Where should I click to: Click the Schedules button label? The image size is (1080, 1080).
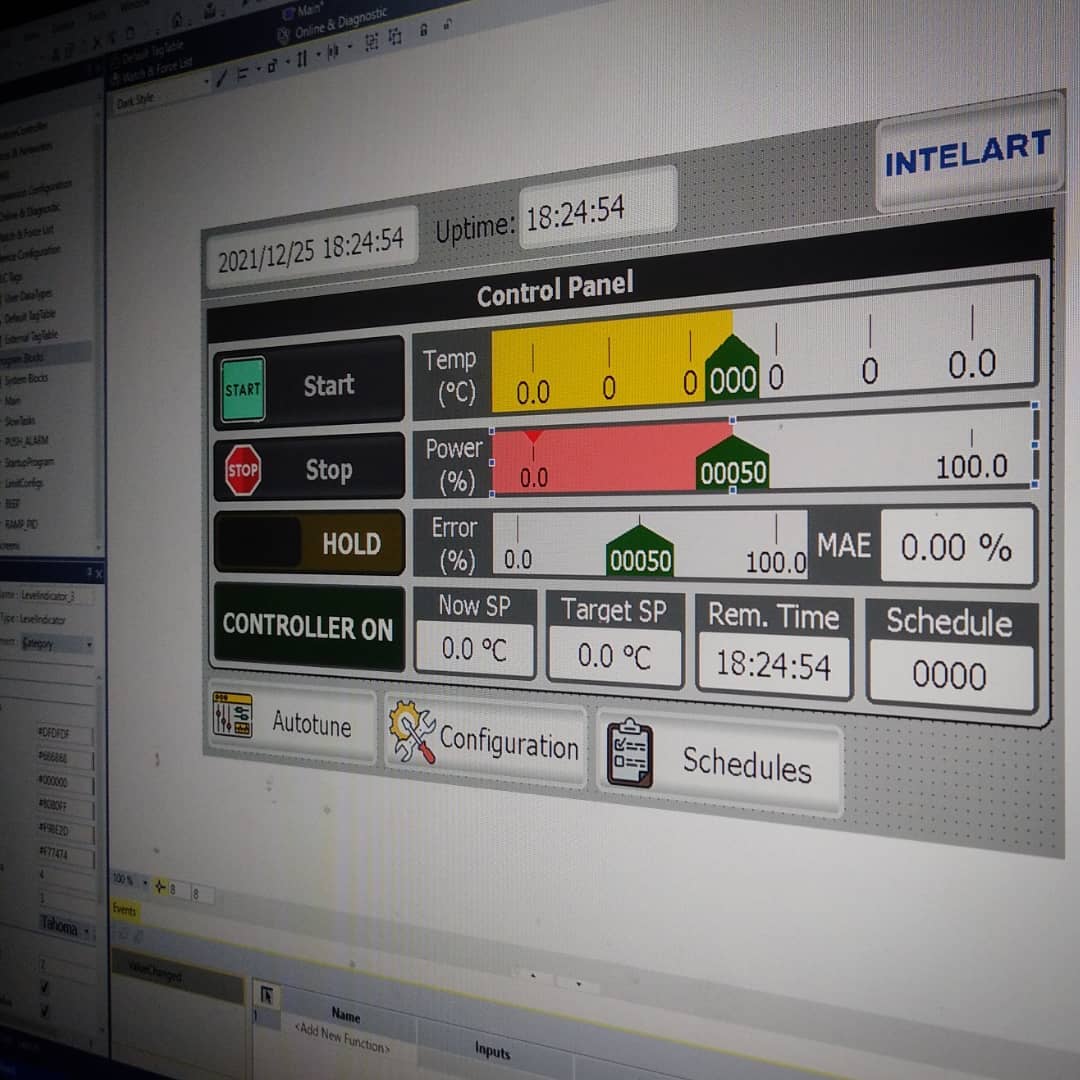pos(746,765)
